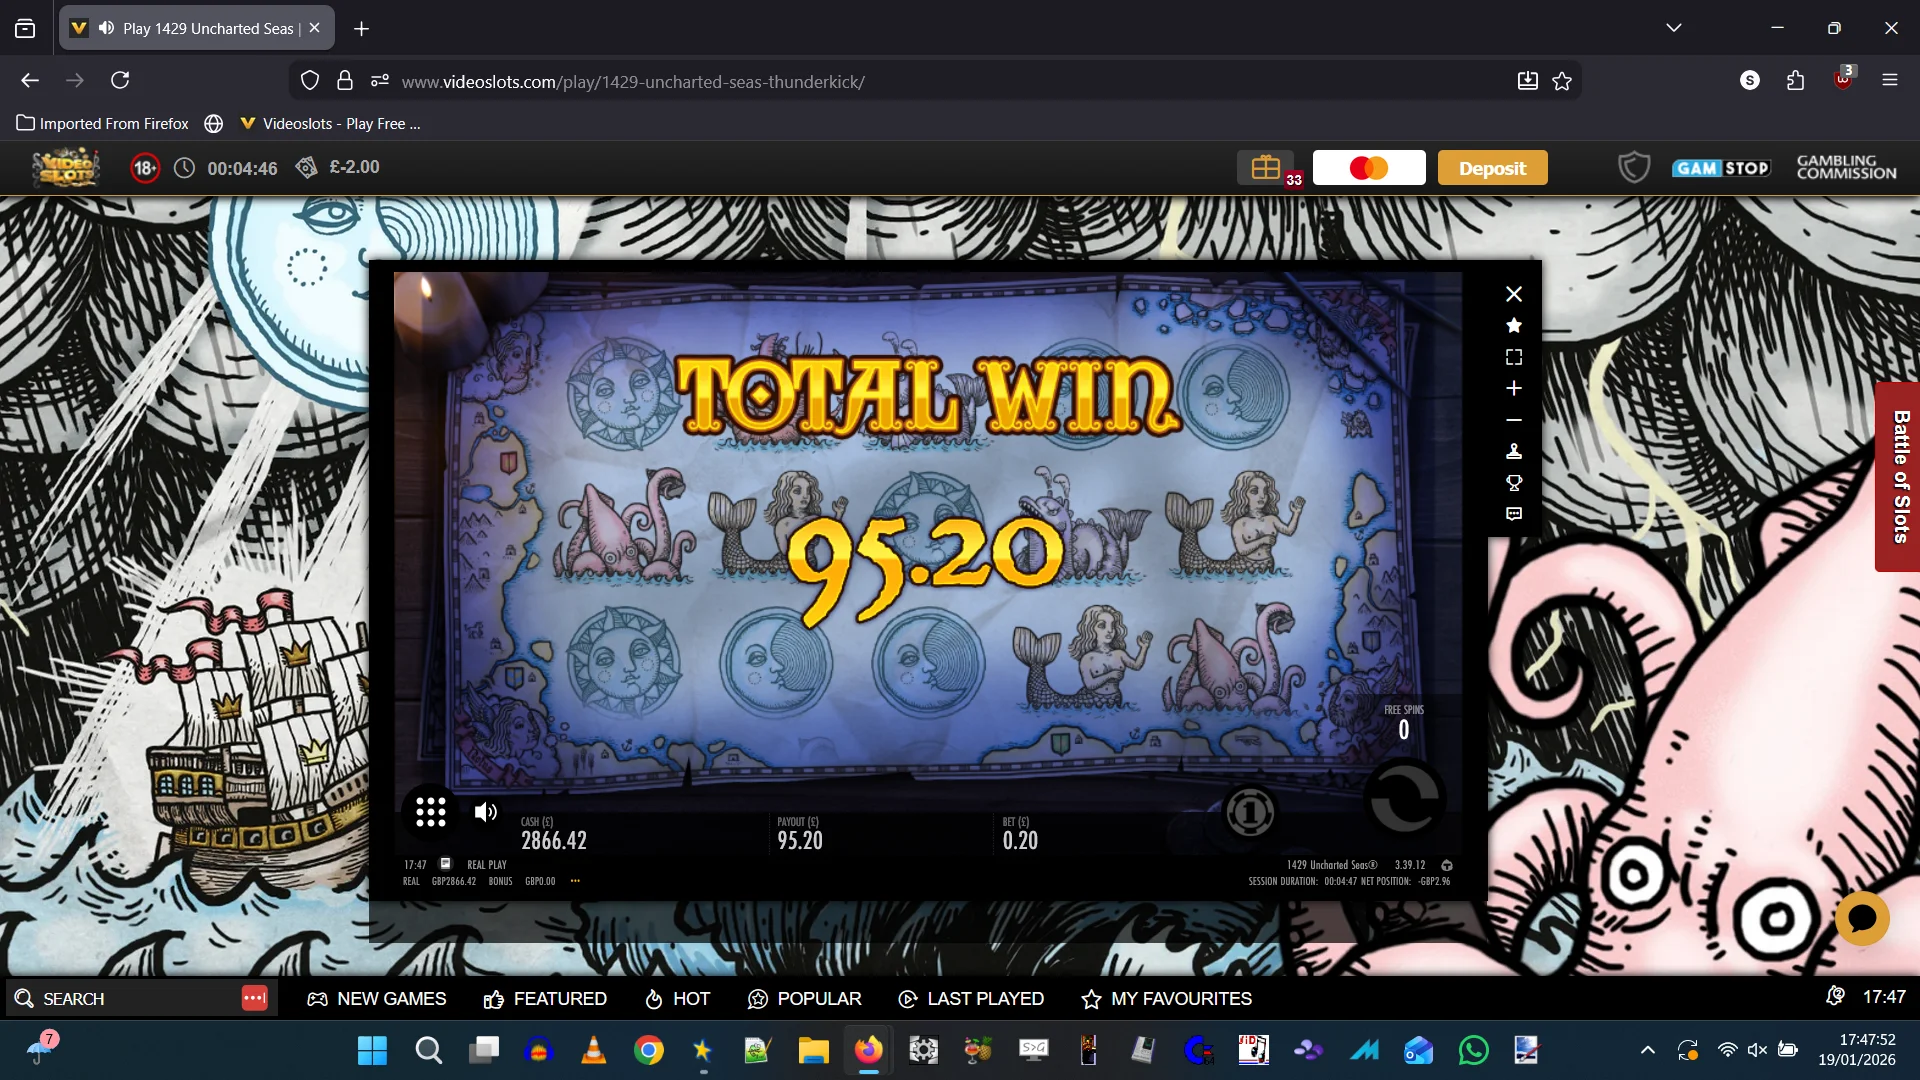Open the GamStop link
This screenshot has height=1080, width=1920.
tap(1721, 168)
